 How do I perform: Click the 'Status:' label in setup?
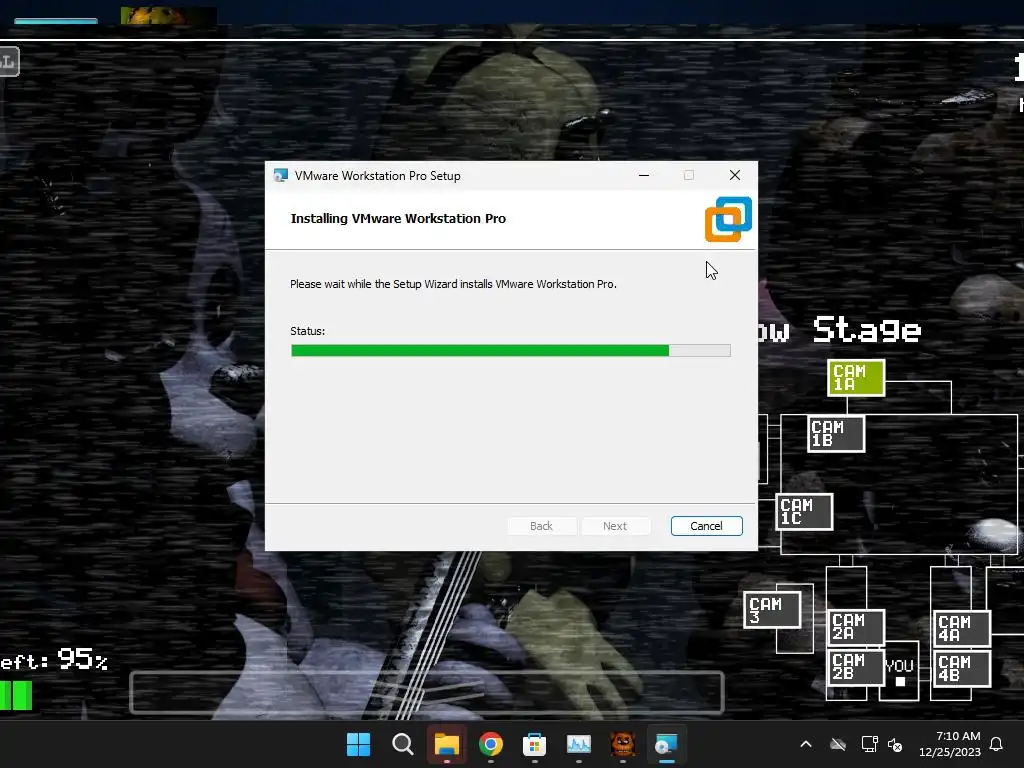pos(308,331)
